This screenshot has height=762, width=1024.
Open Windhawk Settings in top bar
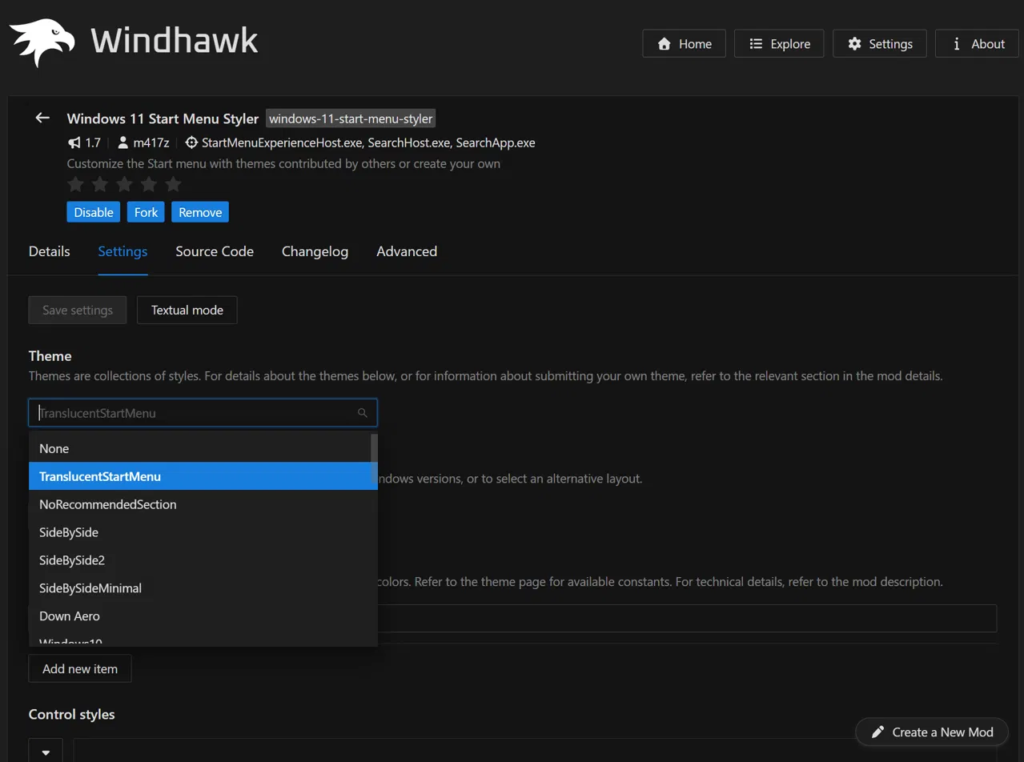880,44
